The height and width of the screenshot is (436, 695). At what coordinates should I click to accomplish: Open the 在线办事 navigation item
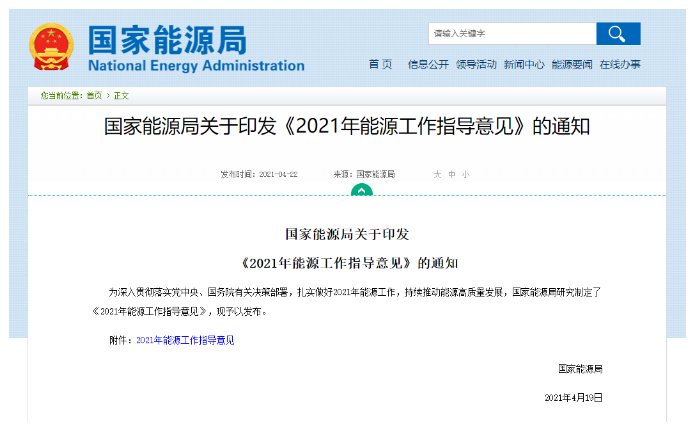[x=620, y=65]
